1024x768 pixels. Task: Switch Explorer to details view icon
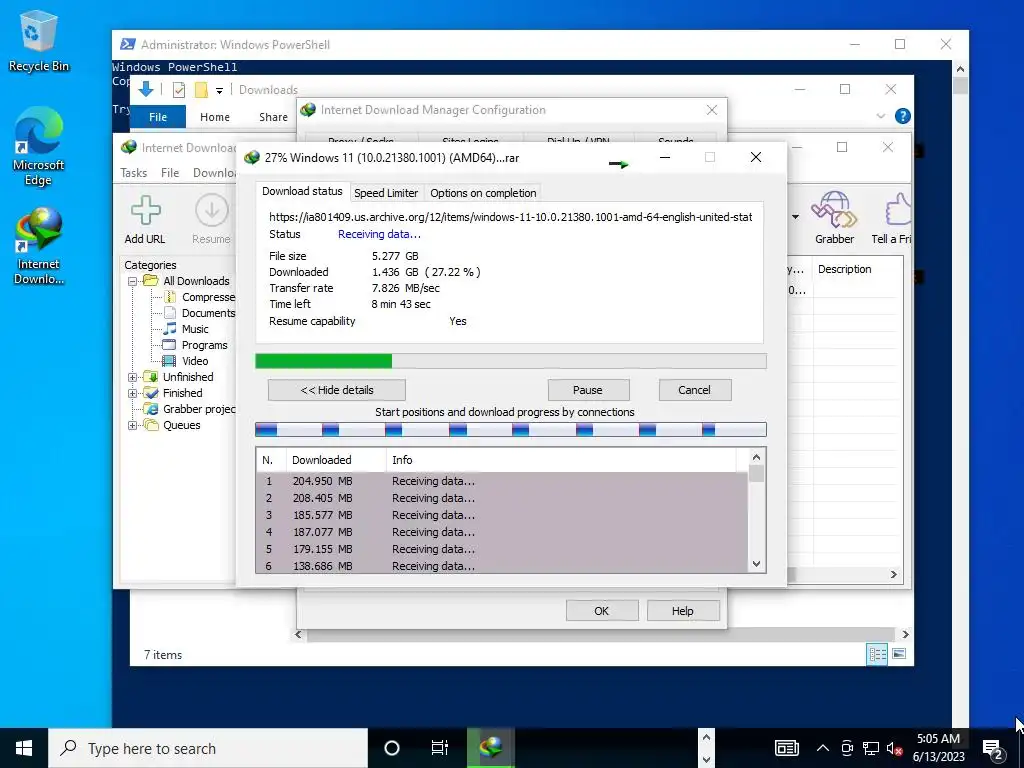pos(877,654)
